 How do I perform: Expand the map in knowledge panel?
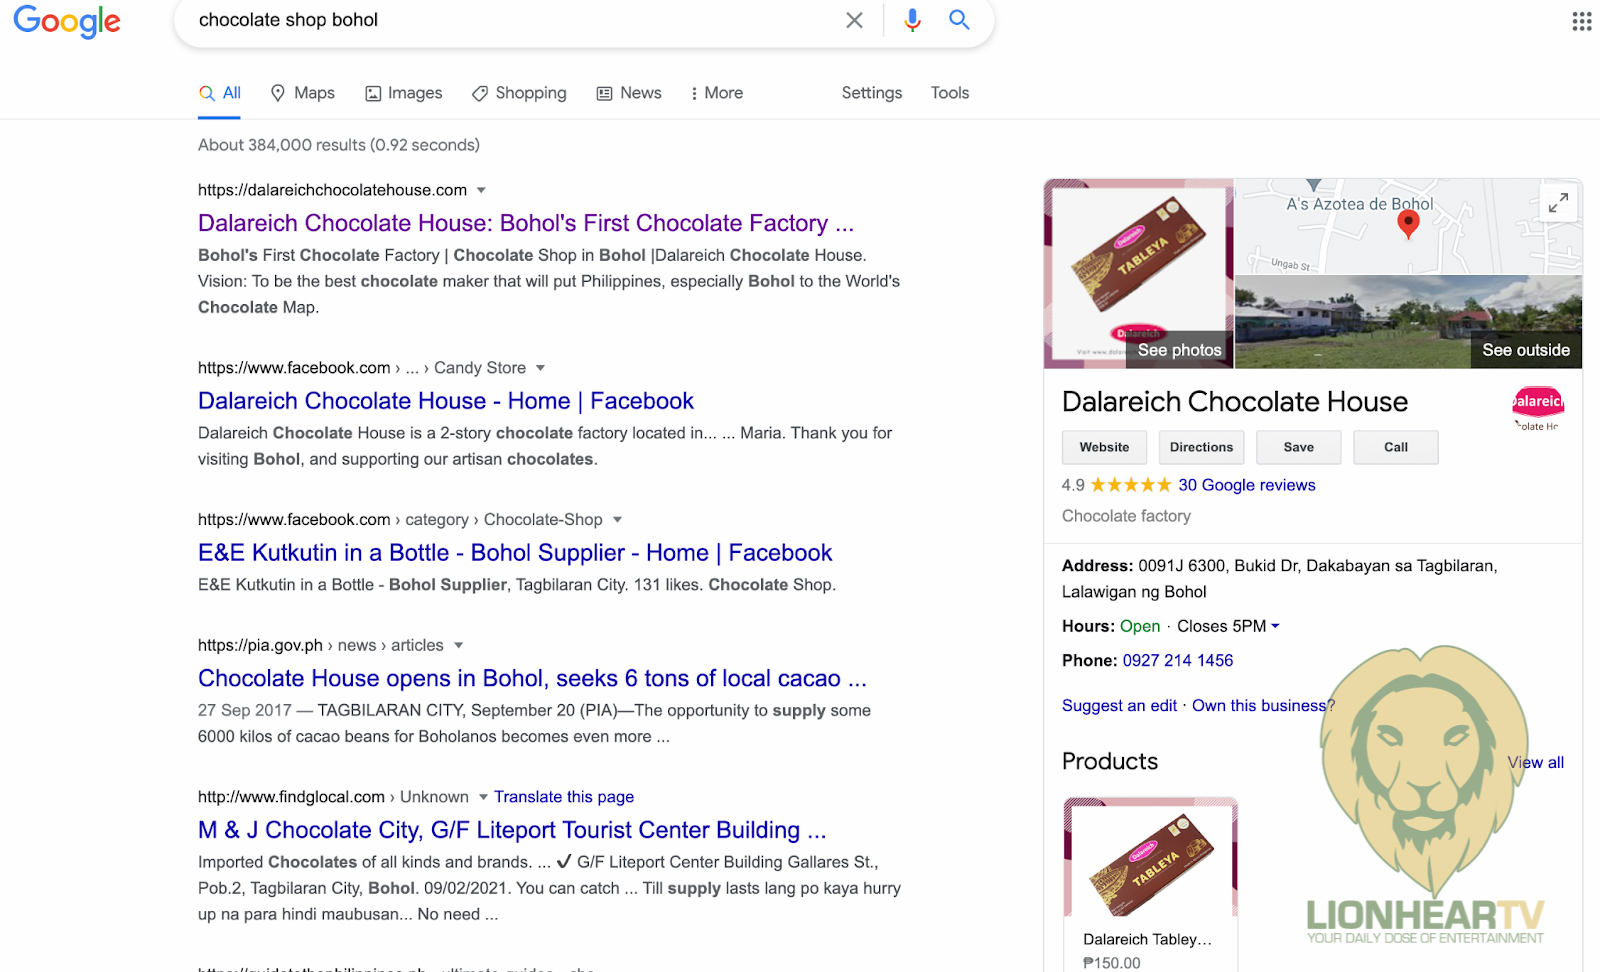tap(1558, 203)
